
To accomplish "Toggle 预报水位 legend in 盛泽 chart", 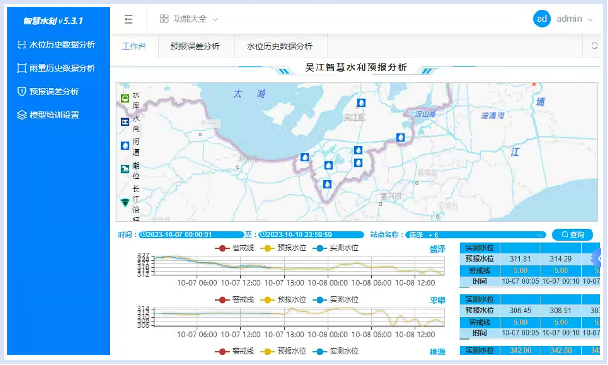I will 283,248.
